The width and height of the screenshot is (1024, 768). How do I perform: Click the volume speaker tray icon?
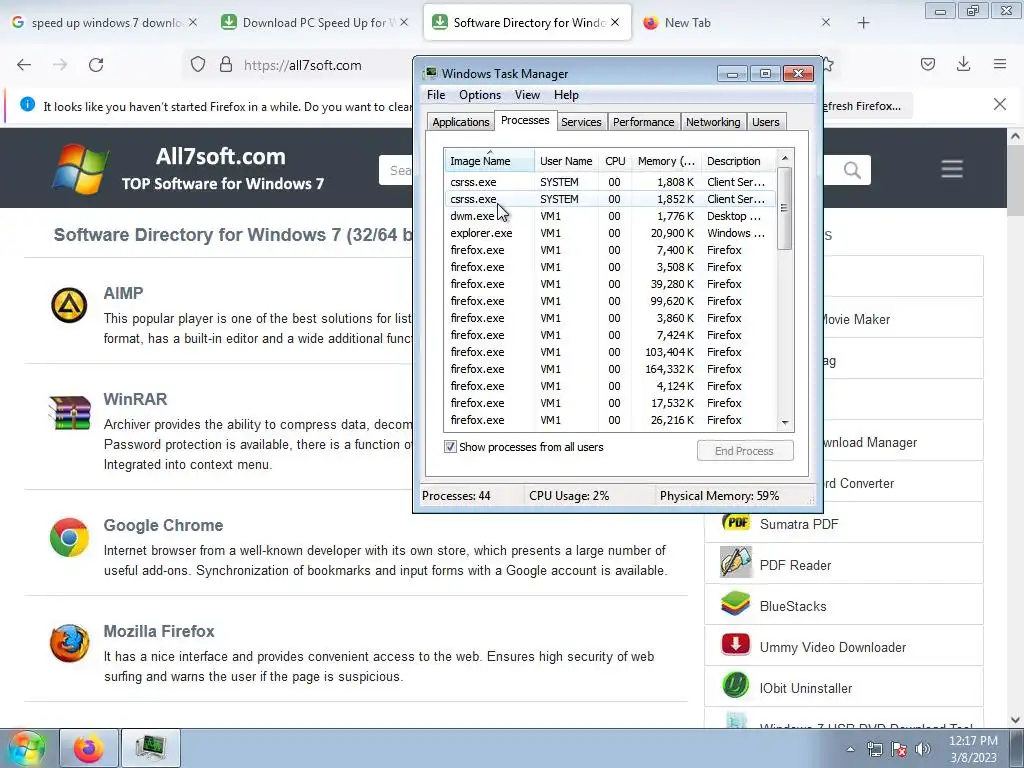922,749
